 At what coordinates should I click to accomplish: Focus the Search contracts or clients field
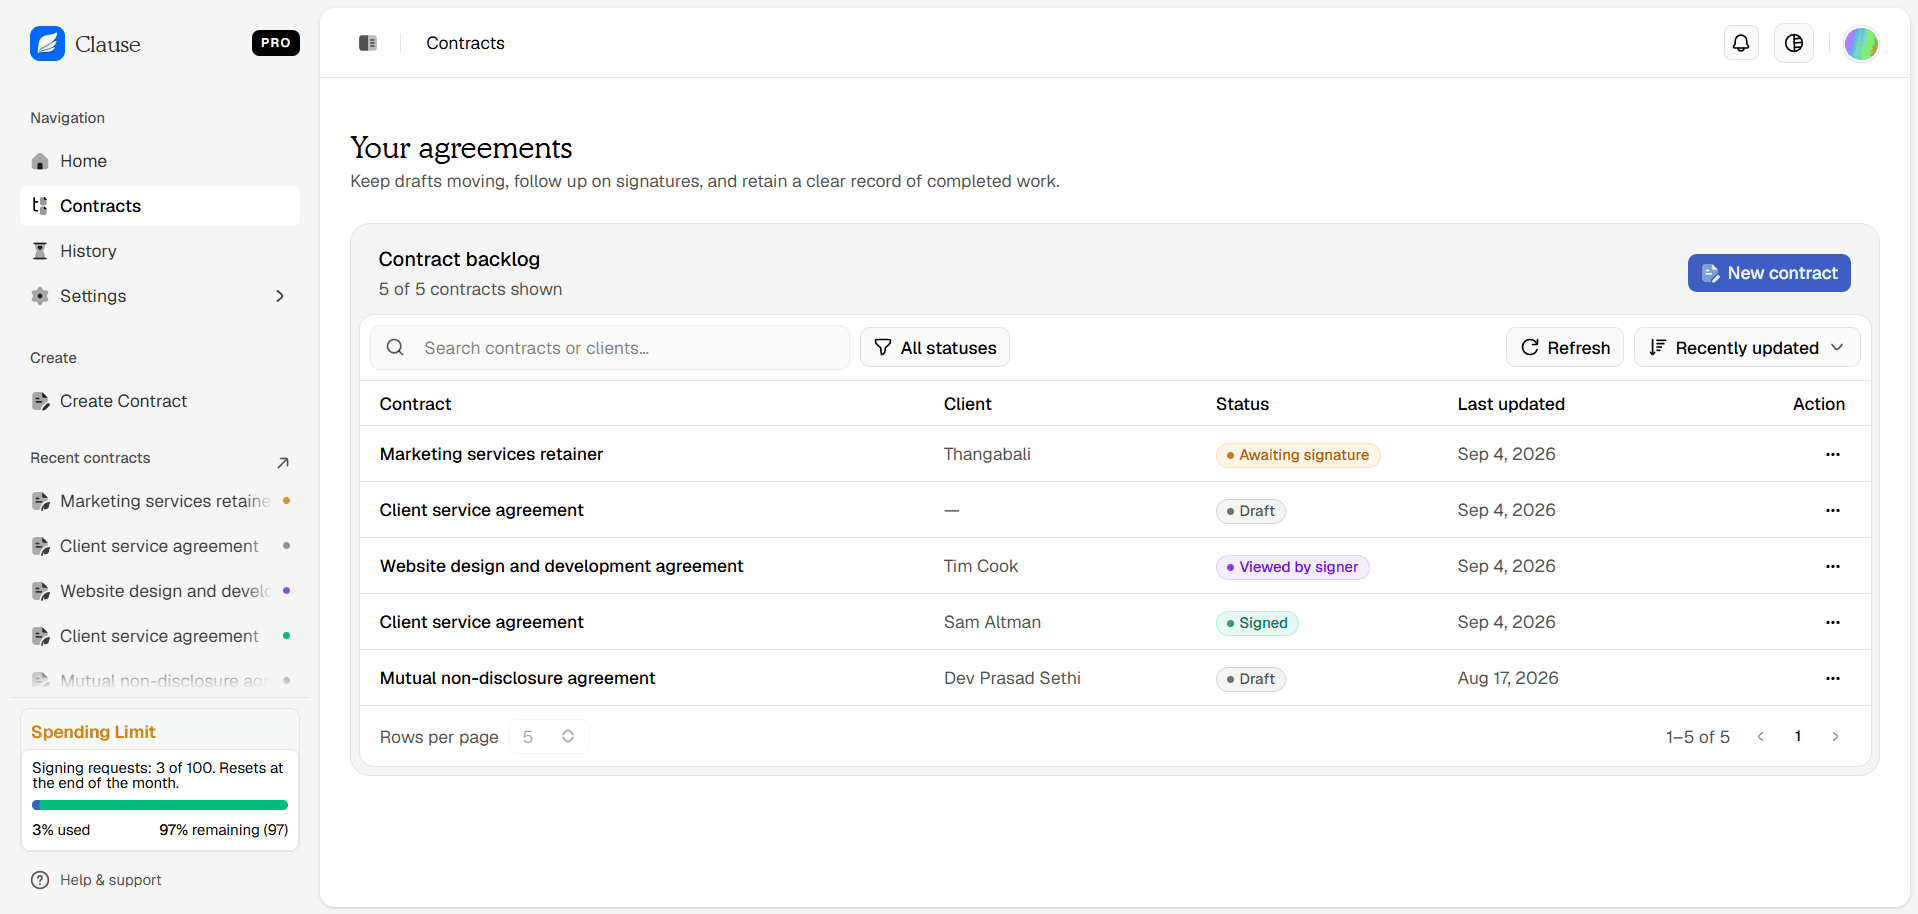(610, 348)
